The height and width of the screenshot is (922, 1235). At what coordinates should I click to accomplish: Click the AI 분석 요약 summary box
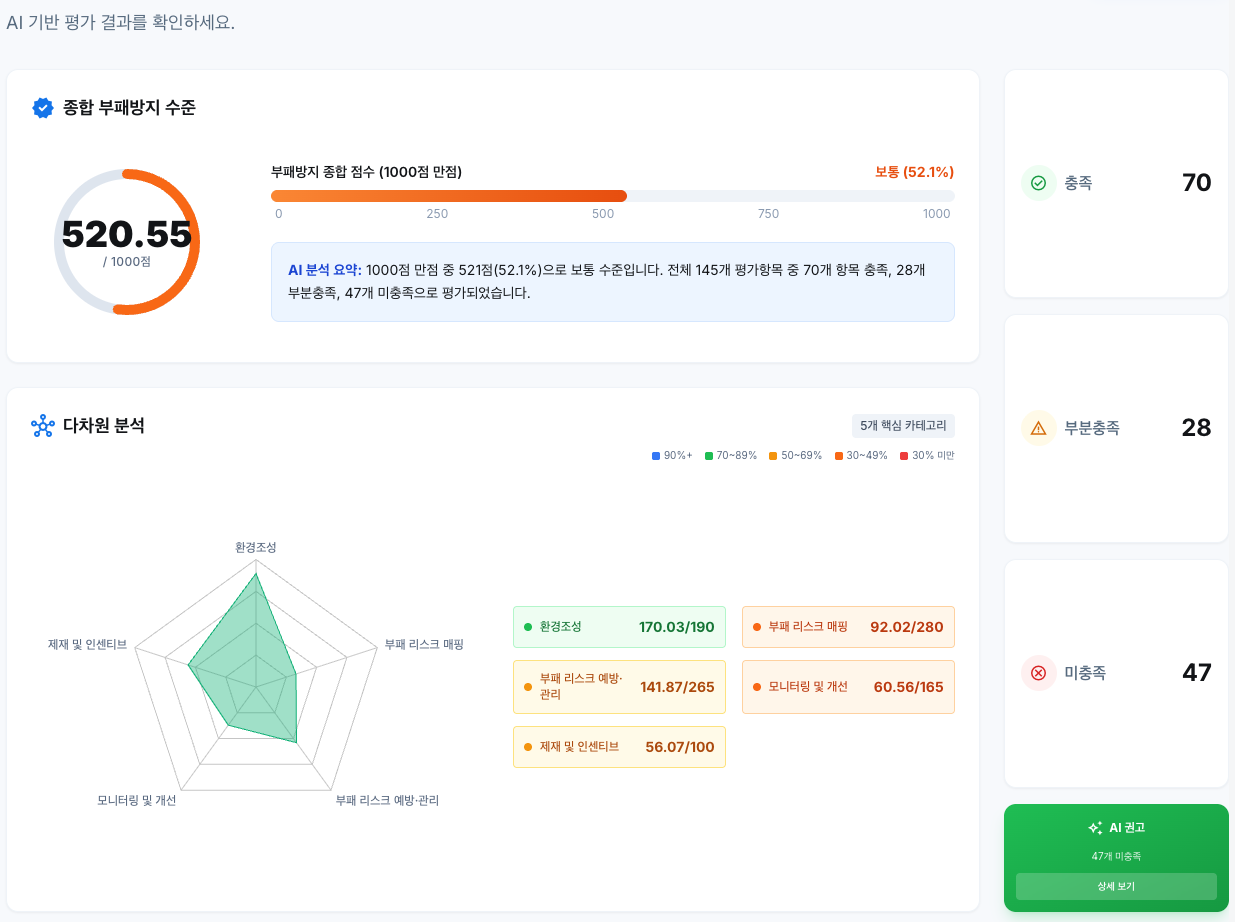point(612,282)
